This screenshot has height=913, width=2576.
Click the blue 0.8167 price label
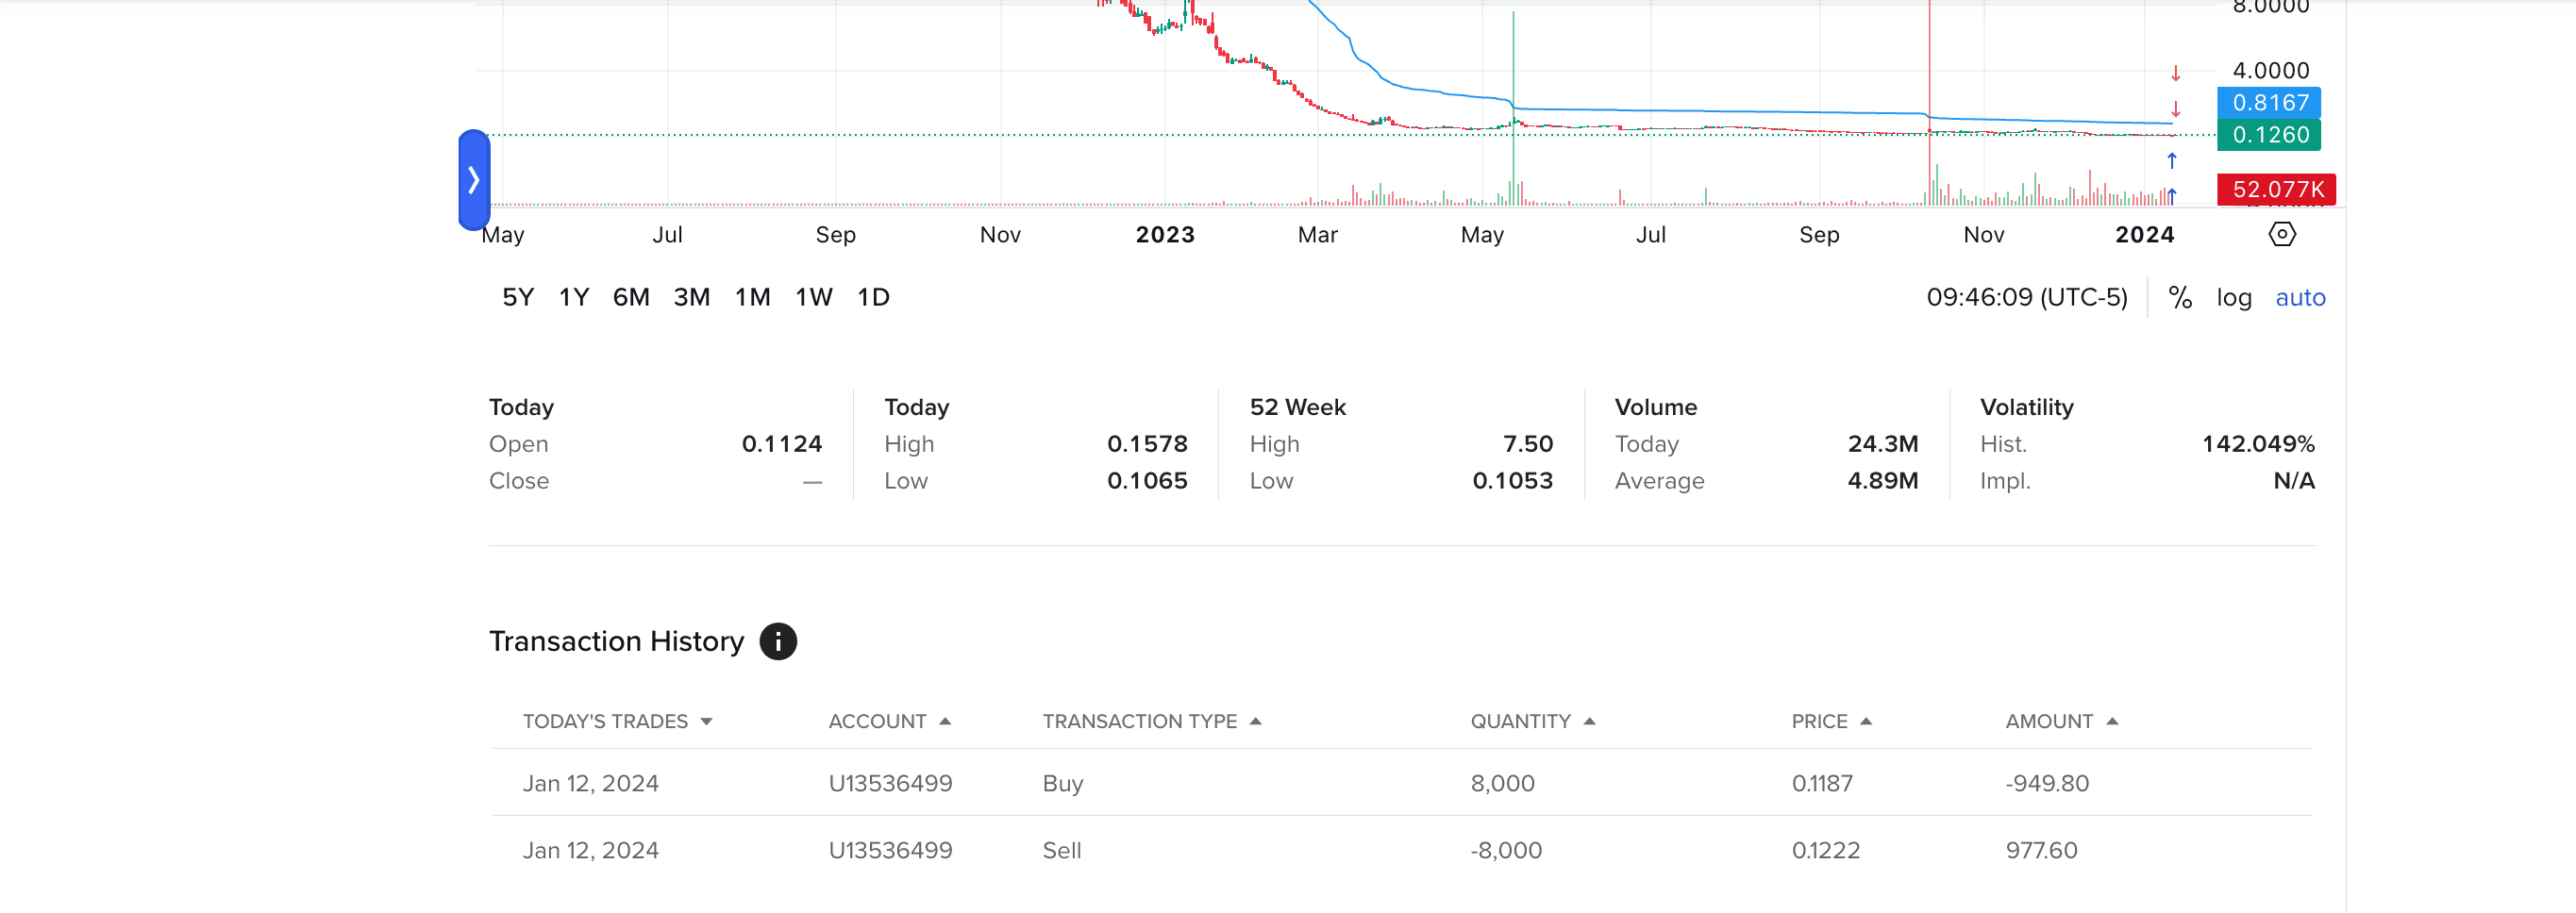pos(2268,103)
